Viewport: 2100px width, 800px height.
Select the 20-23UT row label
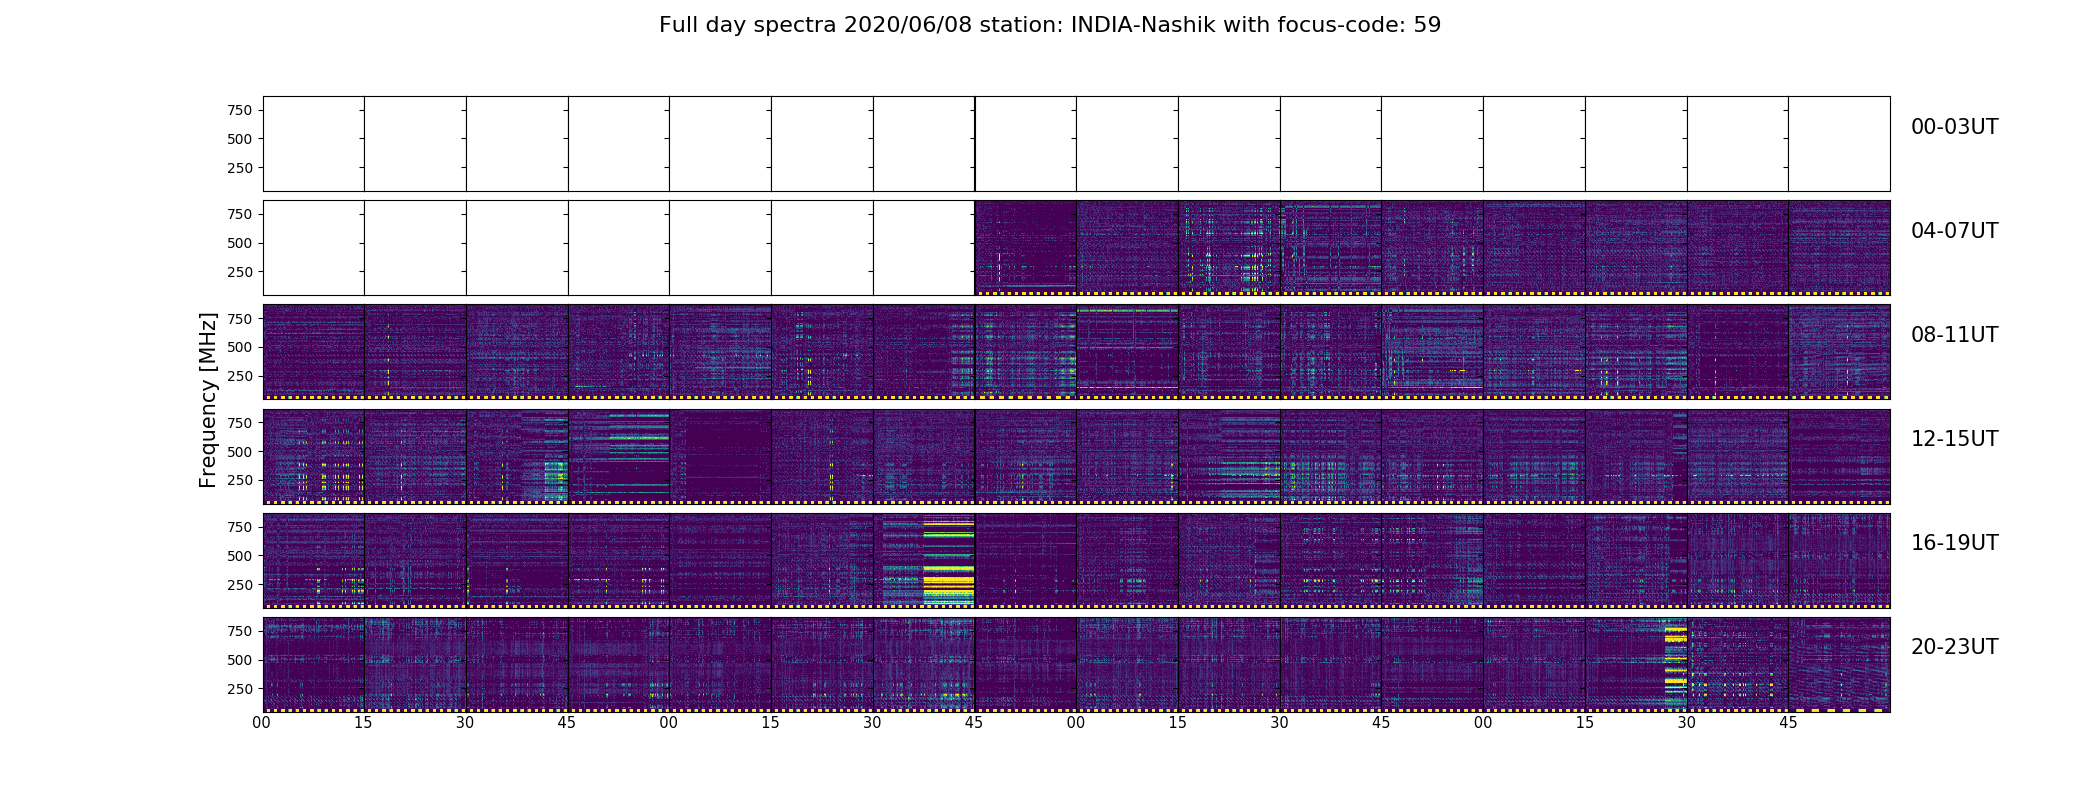(x=1954, y=647)
